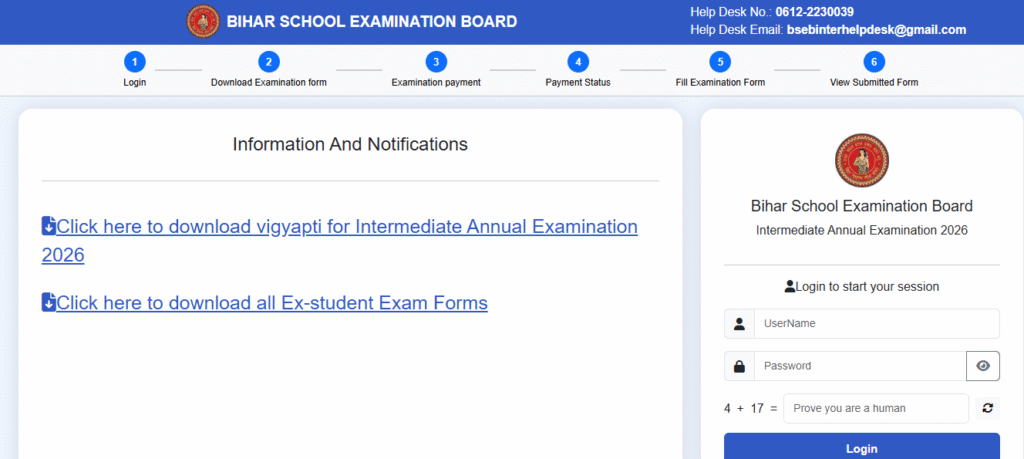
Task: Click the BSEB logo in header
Action: 204,21
